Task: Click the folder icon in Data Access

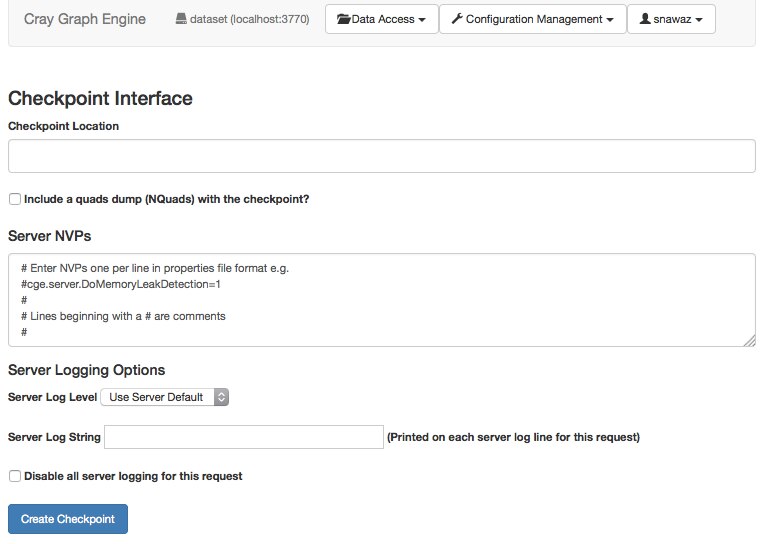Action: [343, 19]
